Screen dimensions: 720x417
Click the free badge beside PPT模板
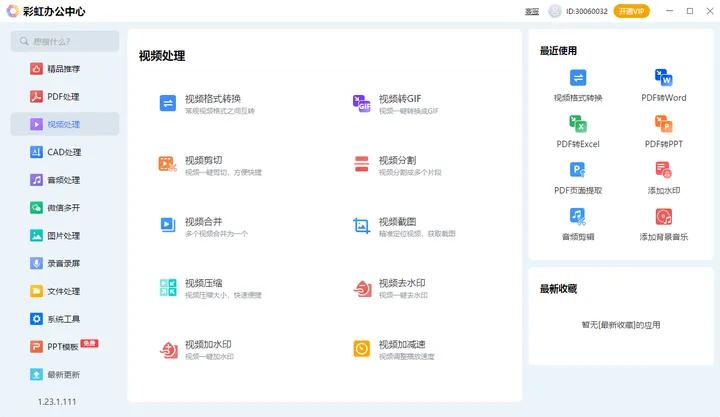(x=90, y=343)
